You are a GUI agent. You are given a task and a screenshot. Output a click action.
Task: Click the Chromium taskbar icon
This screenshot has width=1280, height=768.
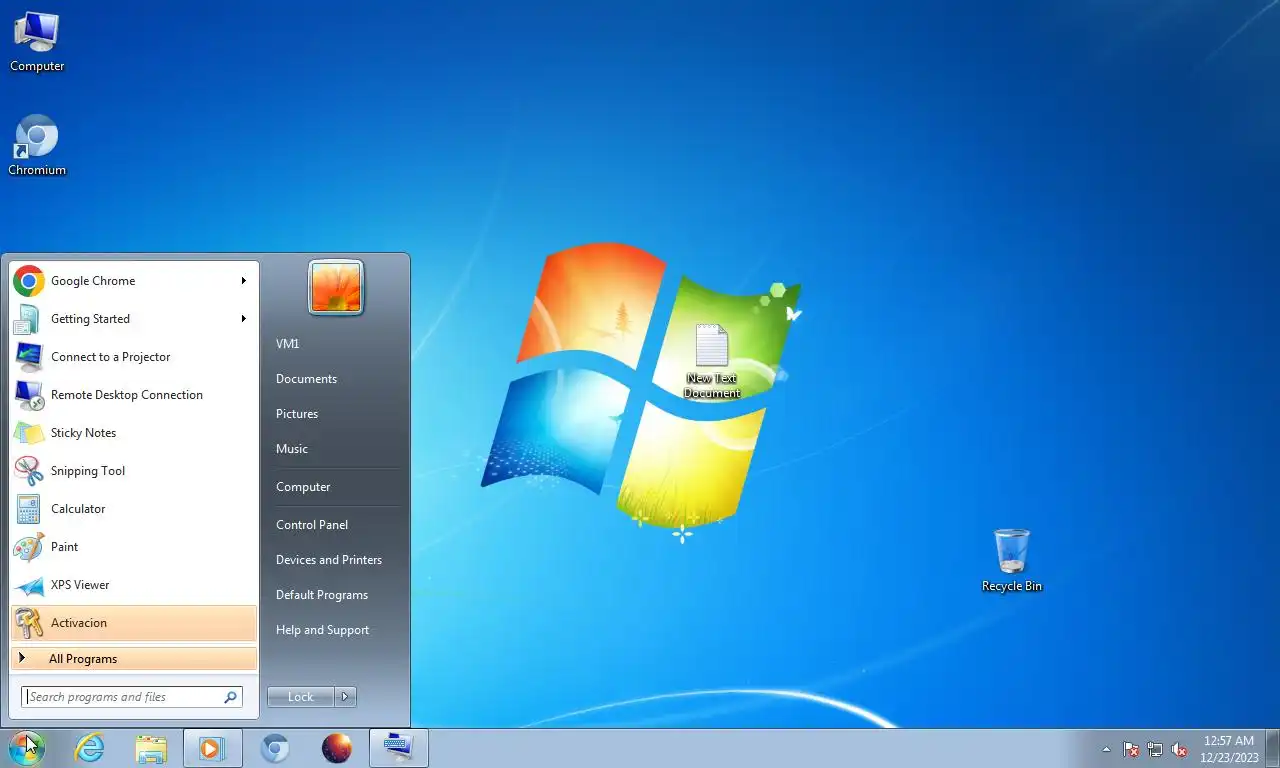275,748
